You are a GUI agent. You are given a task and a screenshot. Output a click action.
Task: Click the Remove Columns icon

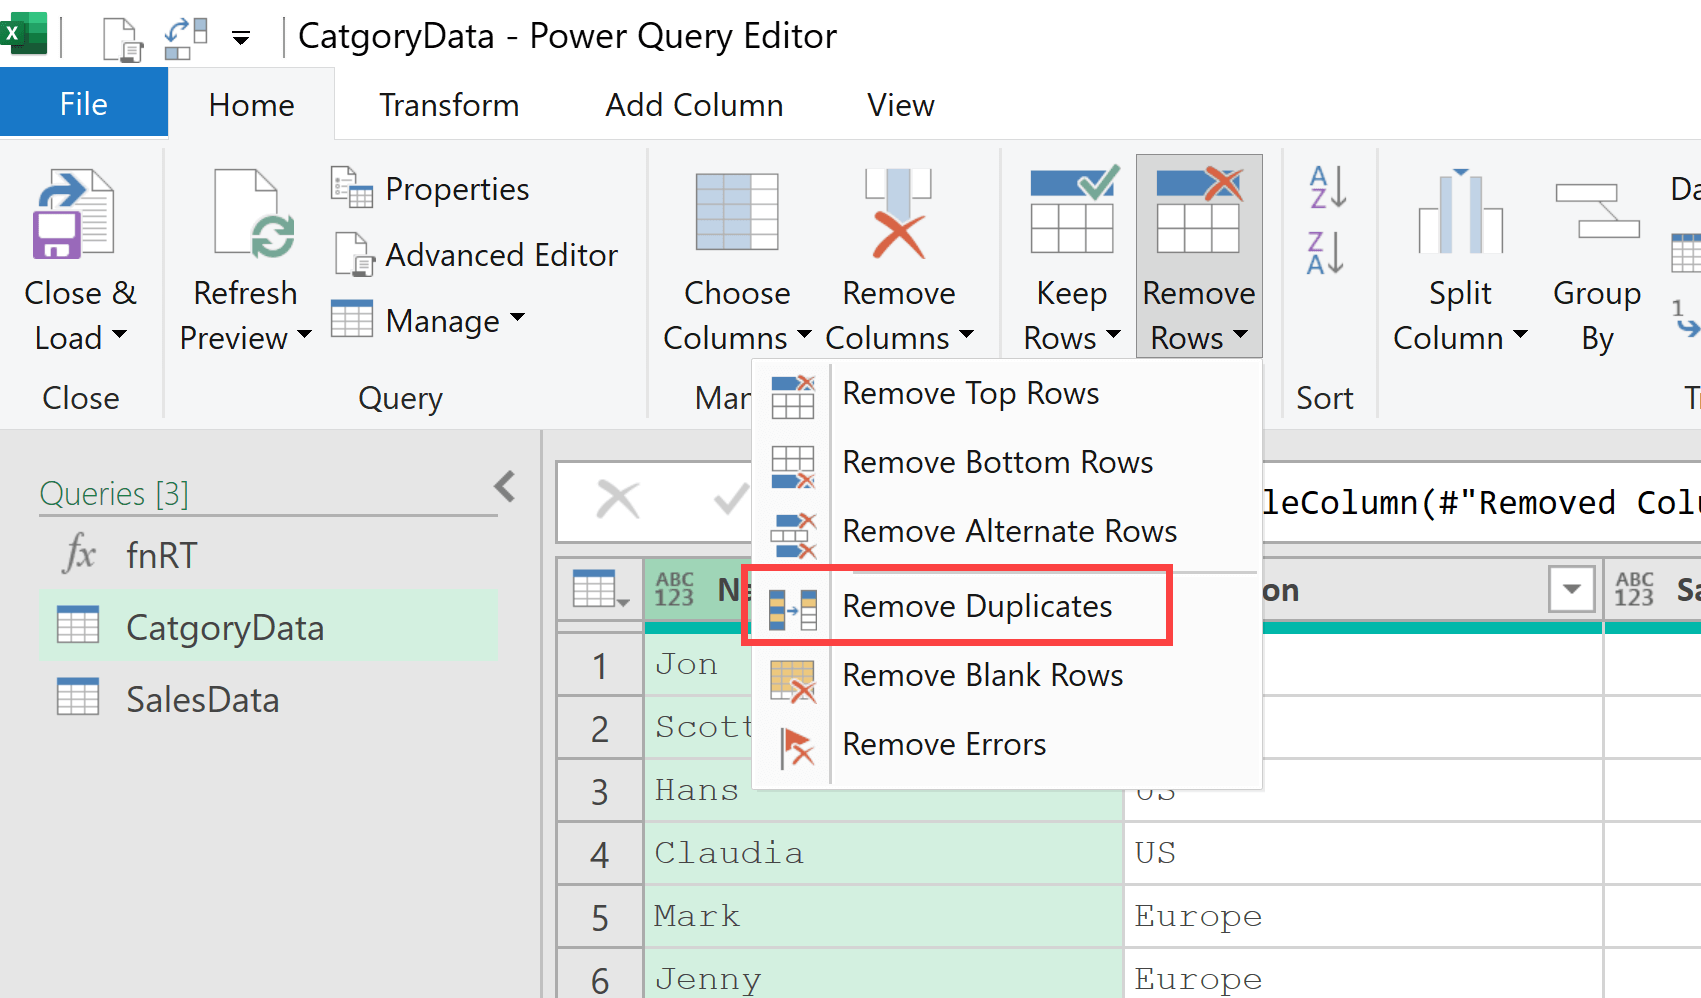pyautogui.click(x=898, y=213)
